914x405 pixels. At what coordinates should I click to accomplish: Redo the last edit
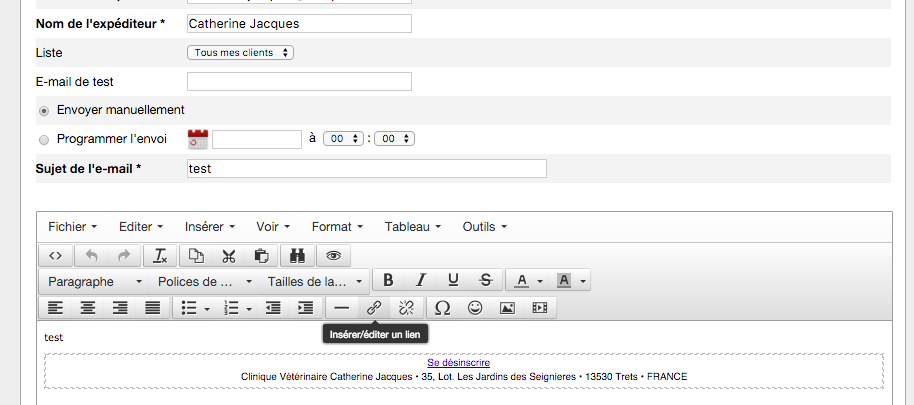click(124, 256)
